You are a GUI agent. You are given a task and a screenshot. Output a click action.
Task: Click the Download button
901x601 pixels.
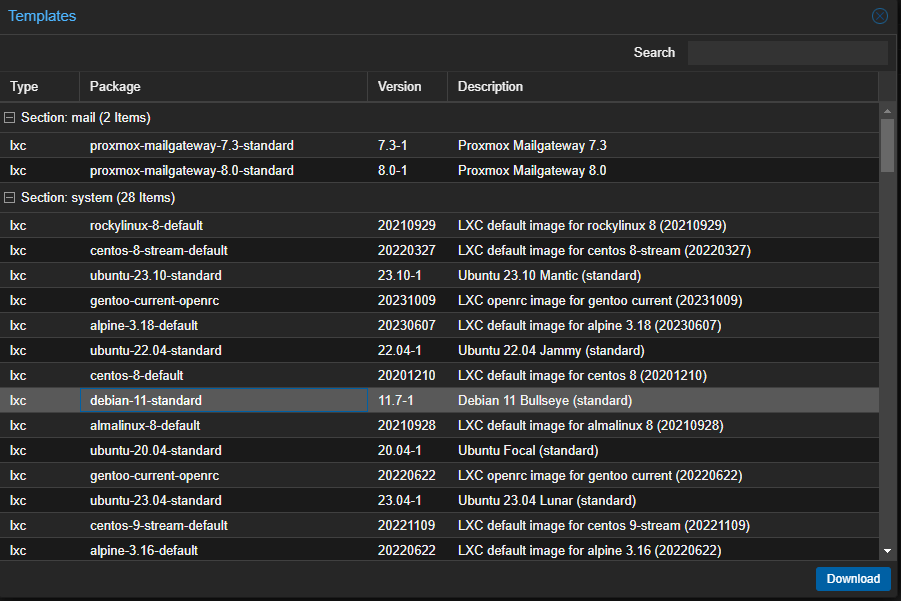pos(853,579)
